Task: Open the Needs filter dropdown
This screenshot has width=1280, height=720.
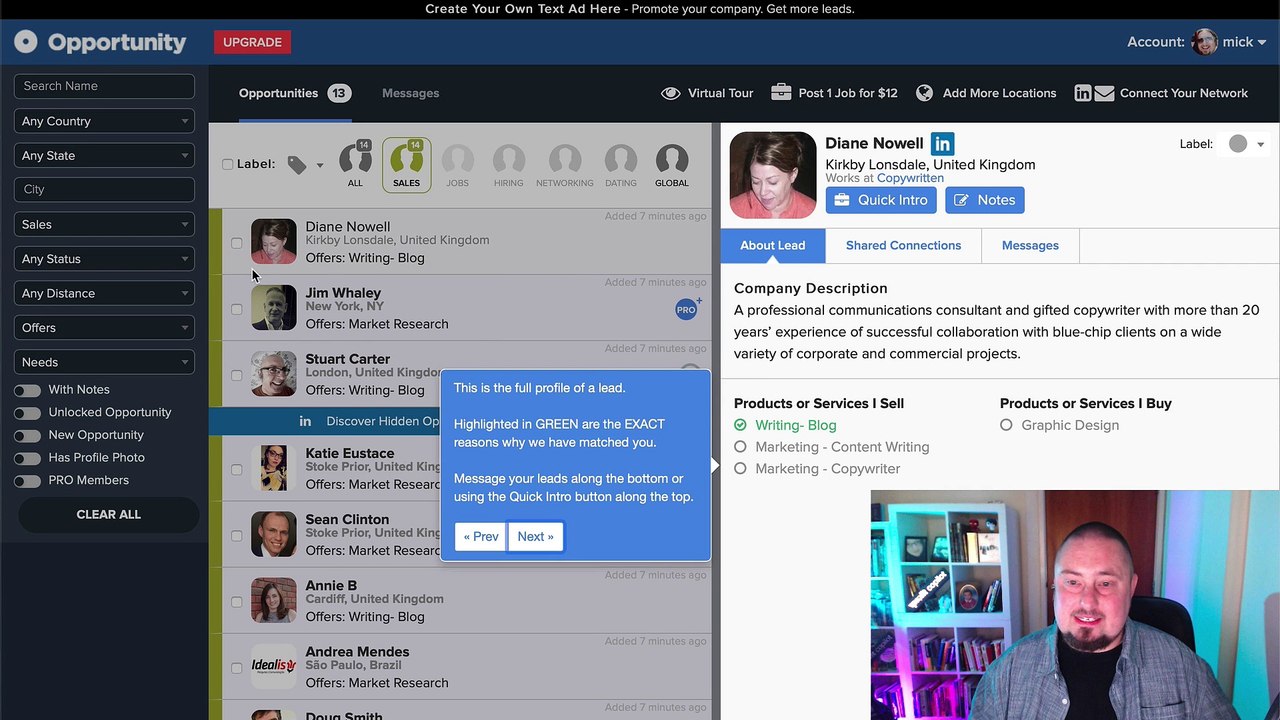Action: point(104,362)
